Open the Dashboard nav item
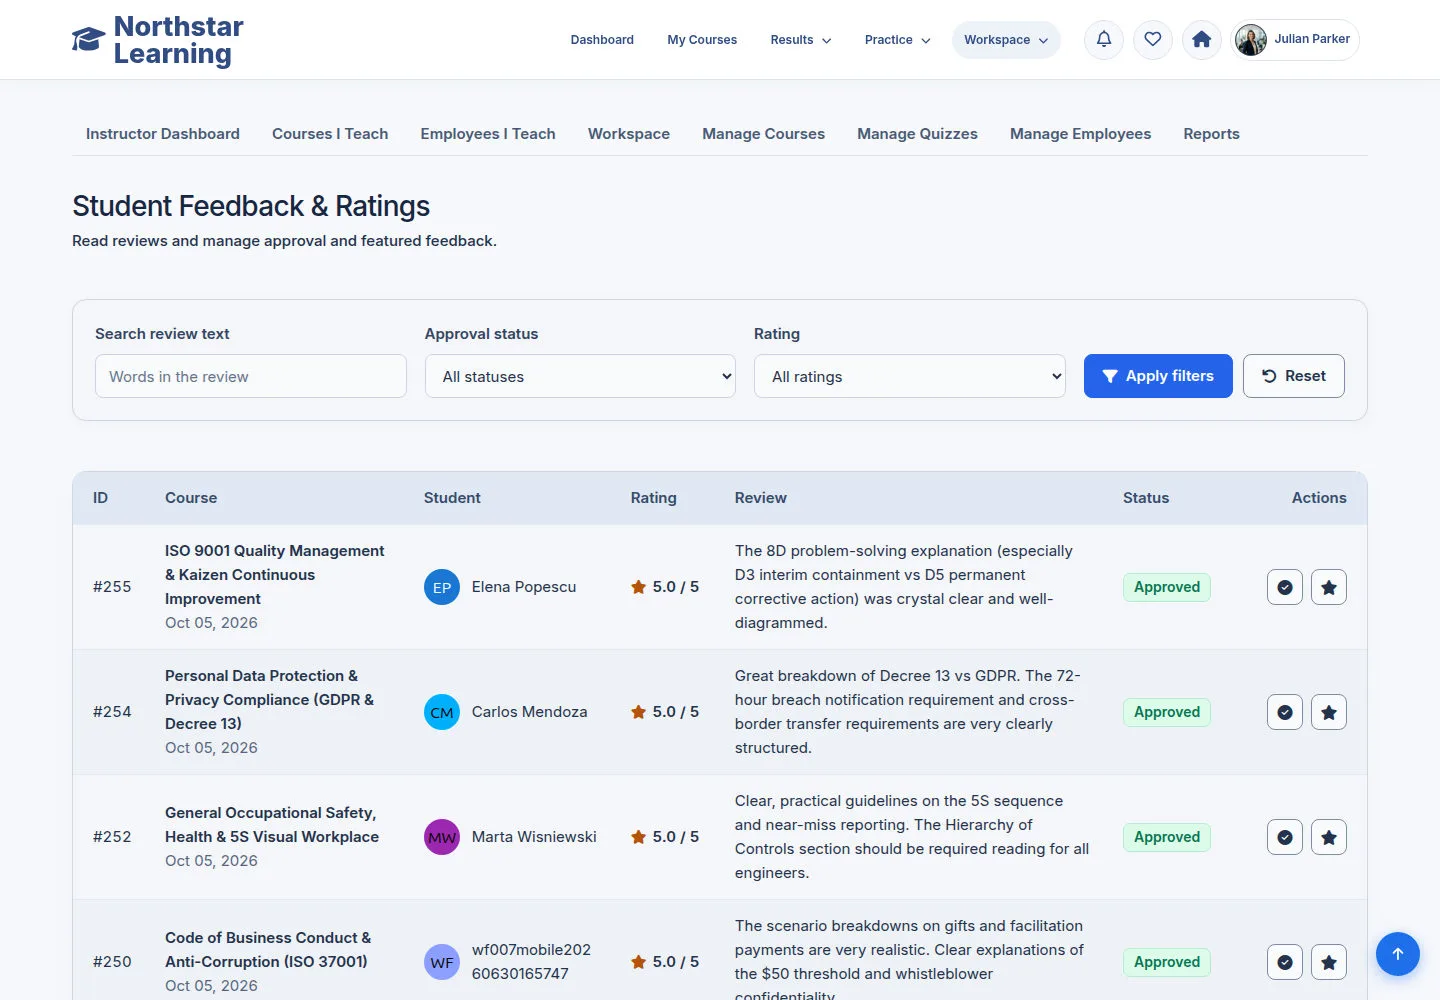Image resolution: width=1440 pixels, height=1000 pixels. (602, 40)
